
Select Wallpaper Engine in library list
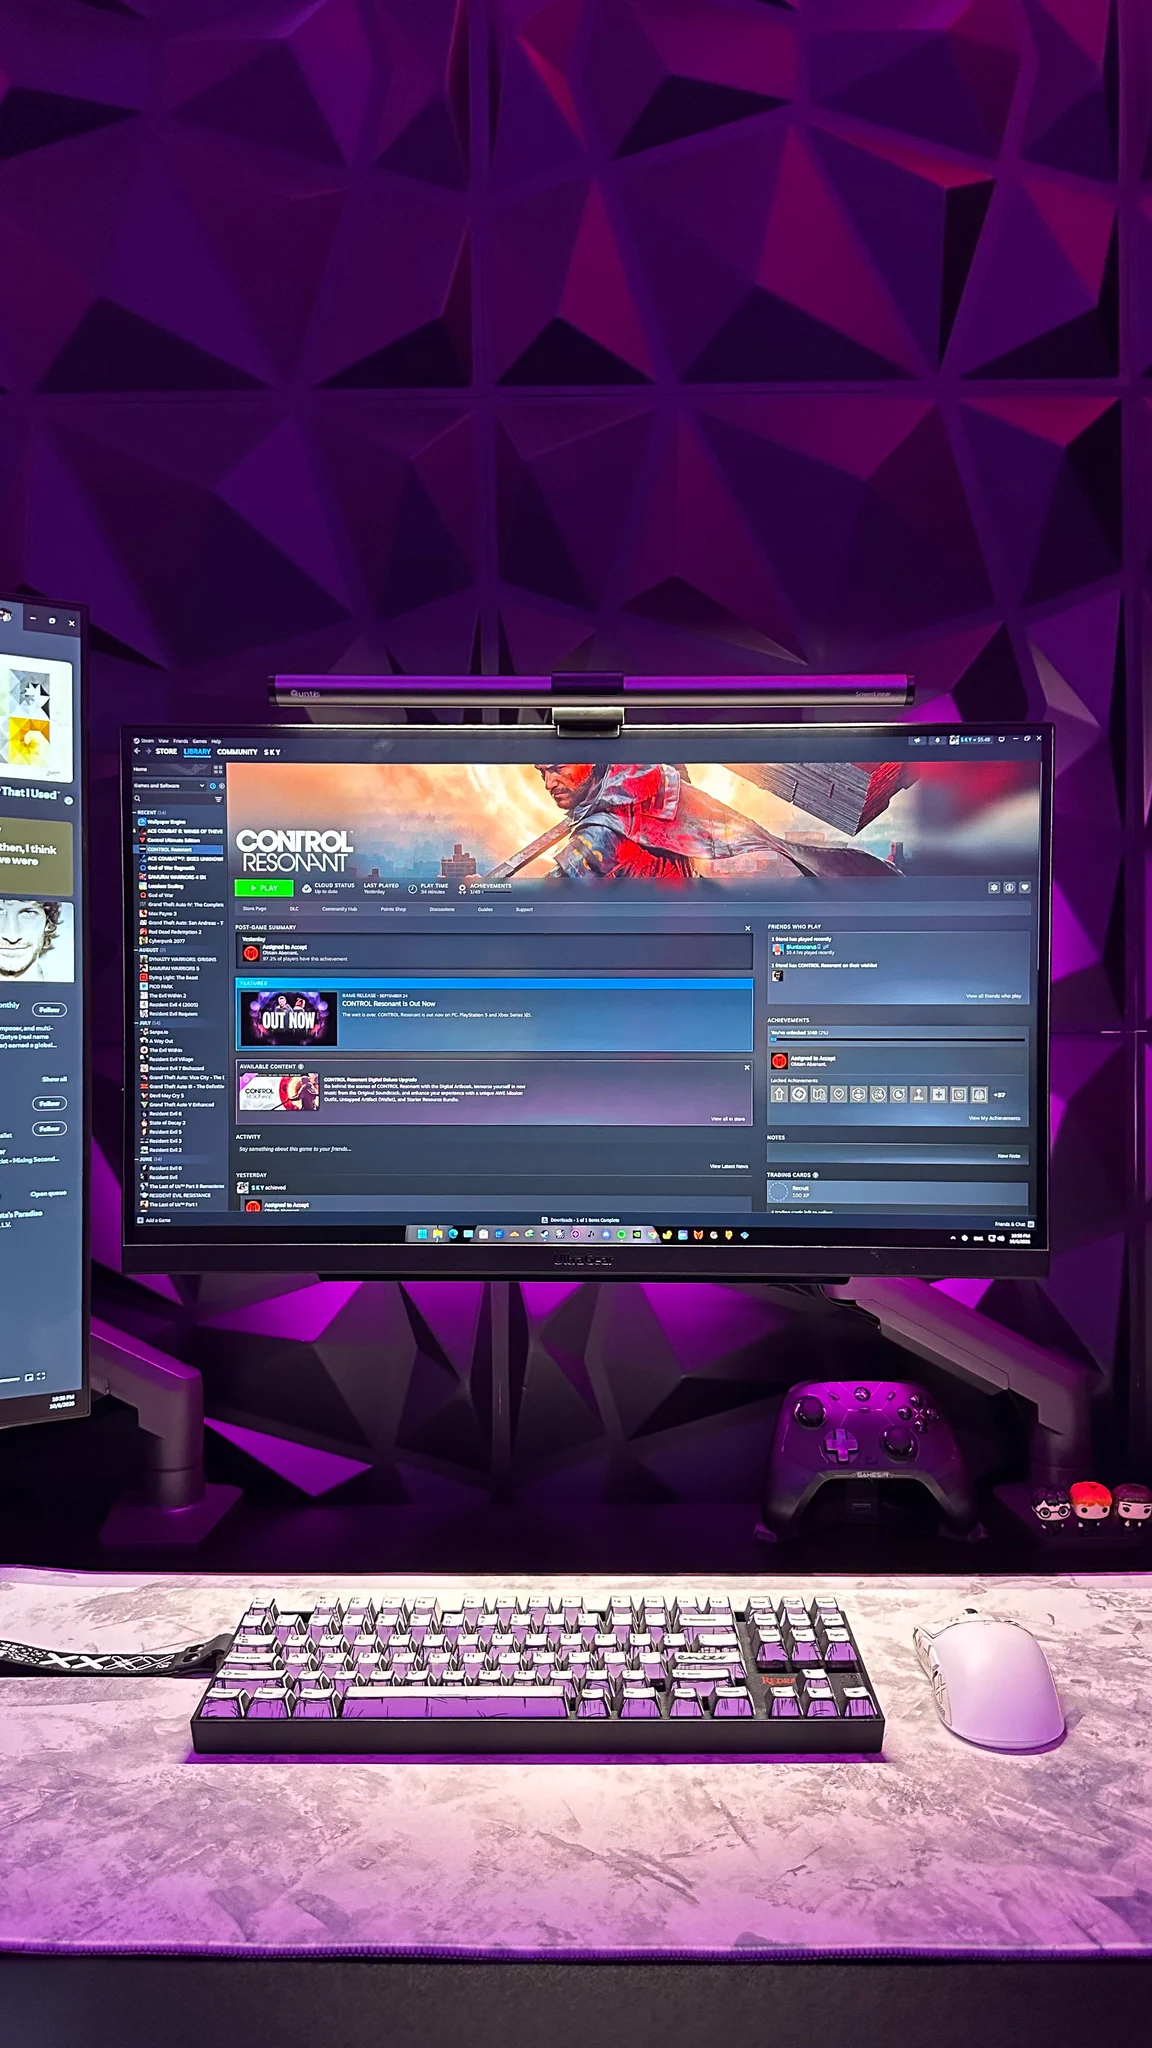pos(160,822)
